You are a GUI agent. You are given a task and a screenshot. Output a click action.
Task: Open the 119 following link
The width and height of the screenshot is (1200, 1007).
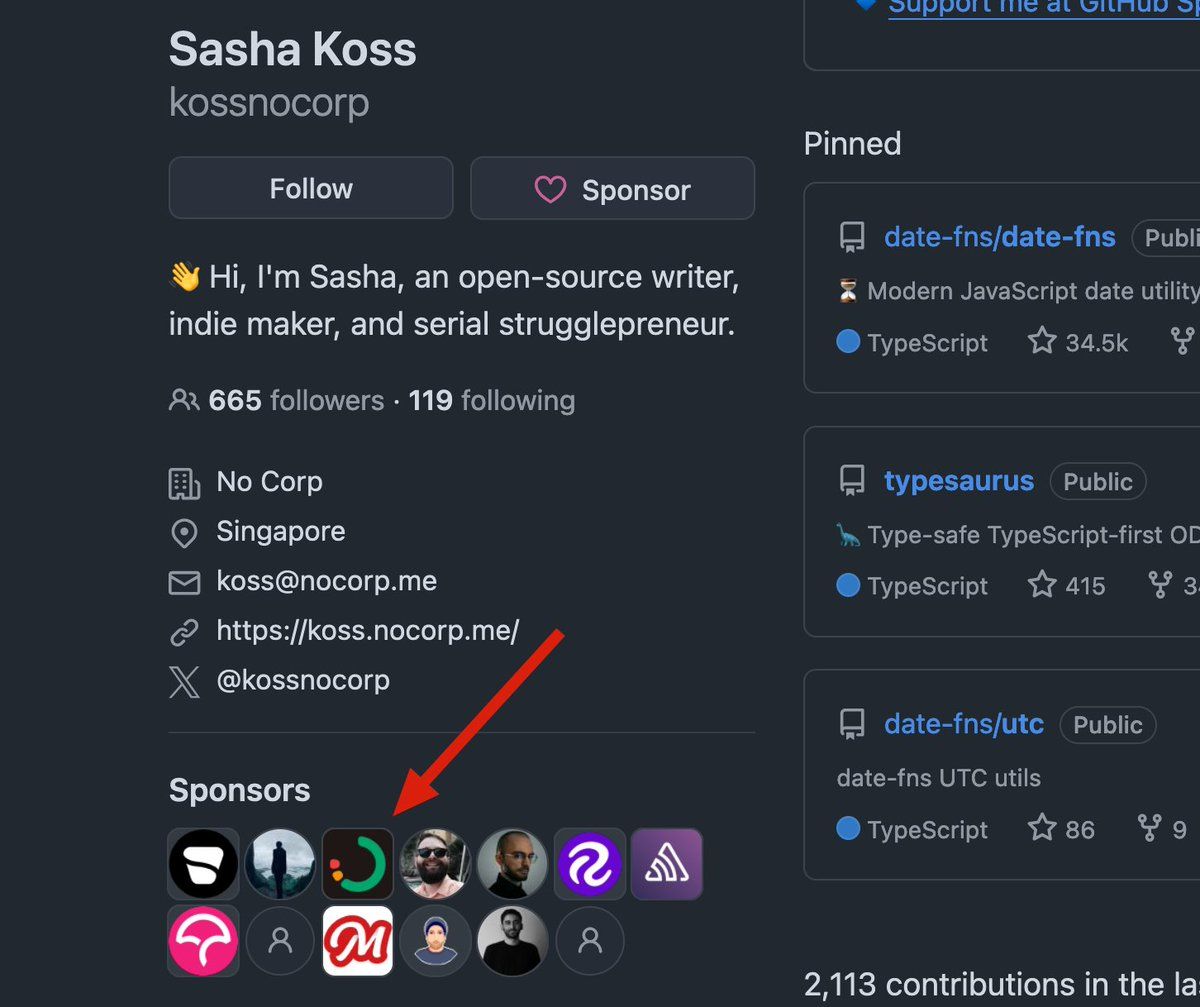click(492, 401)
